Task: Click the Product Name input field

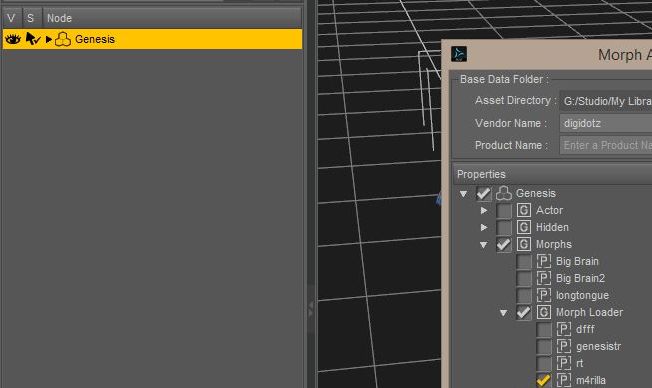Action: coord(606,145)
